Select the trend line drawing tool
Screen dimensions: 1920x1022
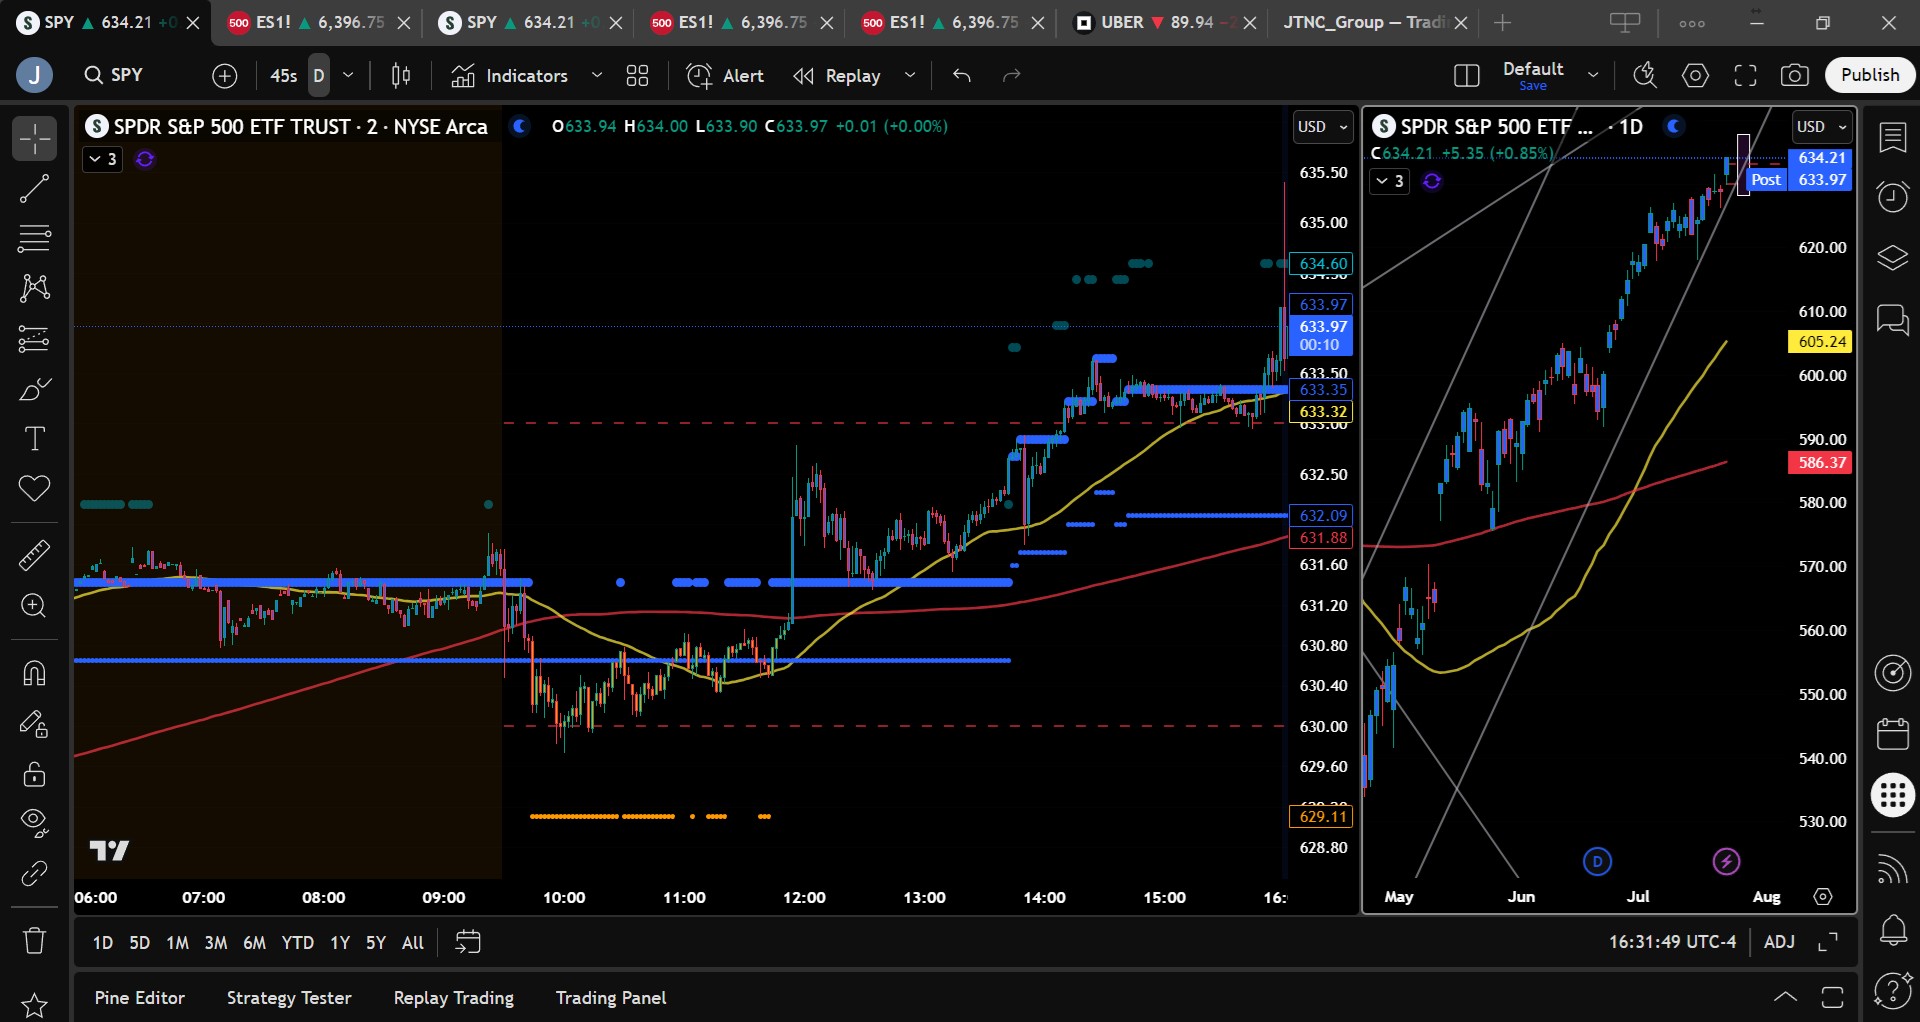(x=34, y=188)
